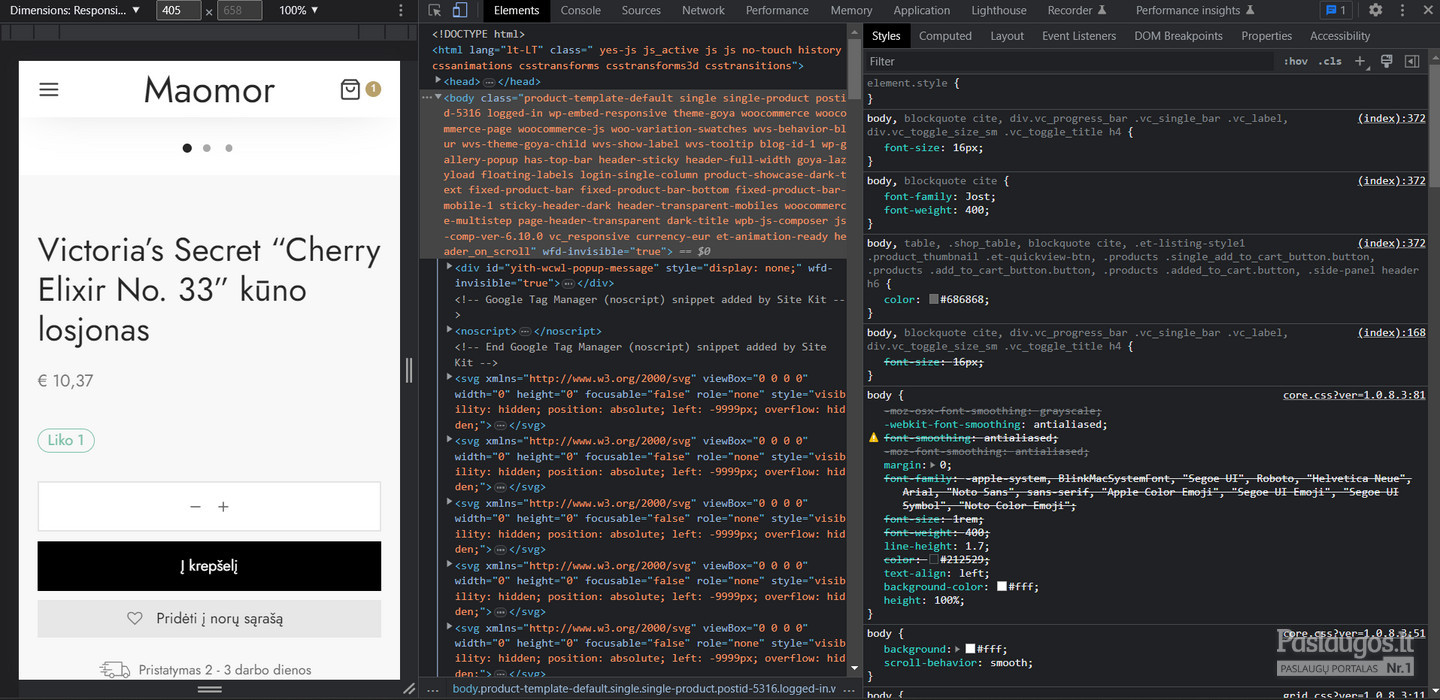Click the viewport width field showing 405

pyautogui.click(x=179, y=10)
